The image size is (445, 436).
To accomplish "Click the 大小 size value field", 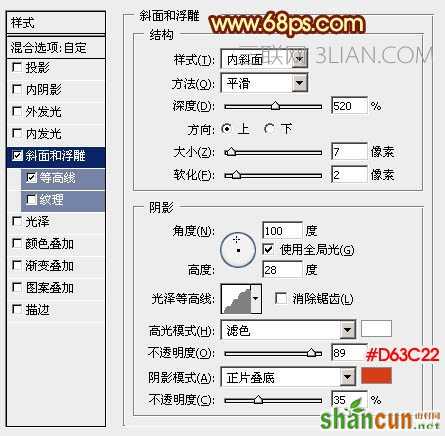I will tap(349, 152).
